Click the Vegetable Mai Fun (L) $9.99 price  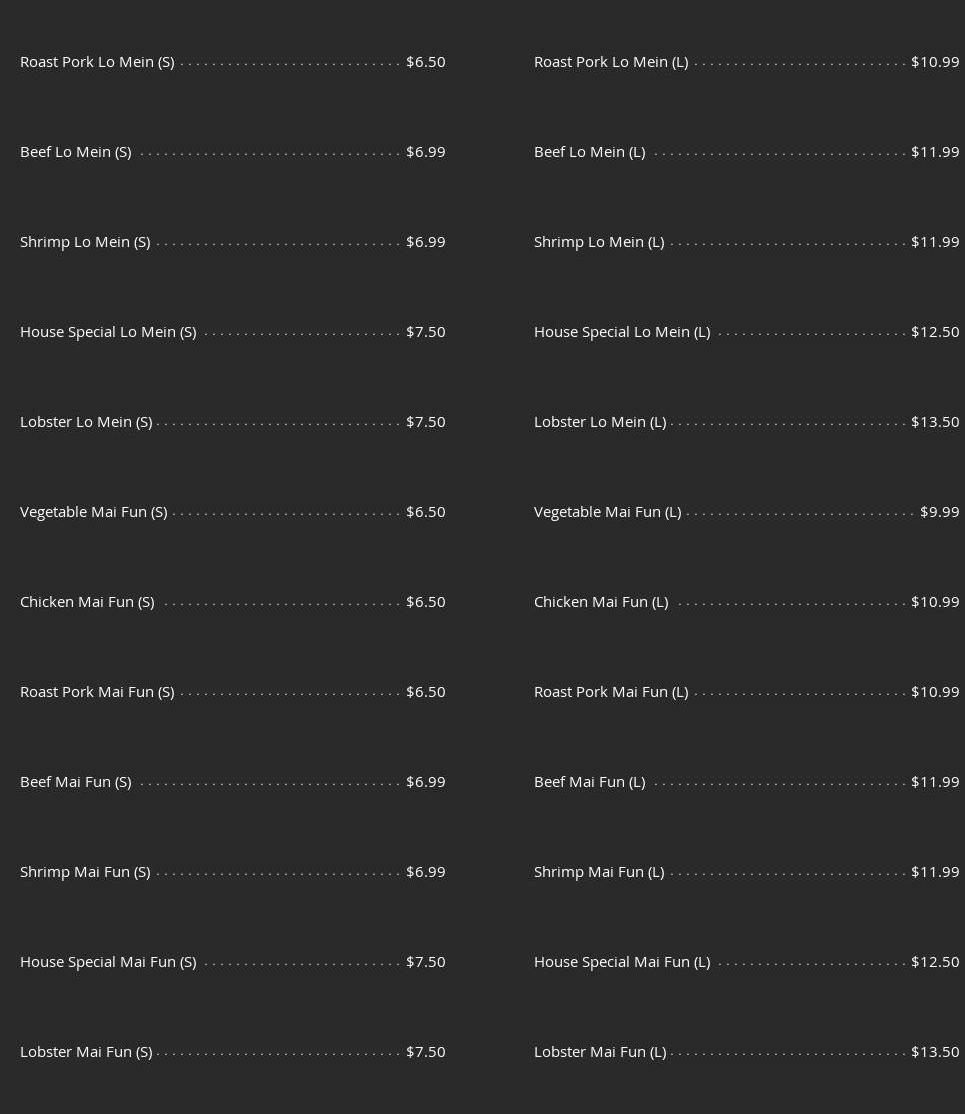[939, 512]
